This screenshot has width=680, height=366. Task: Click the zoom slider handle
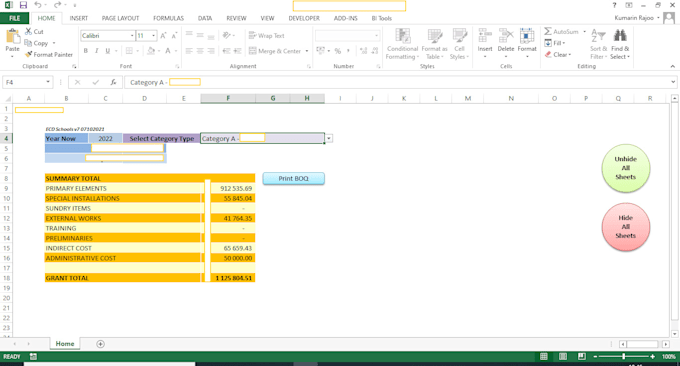624,356
